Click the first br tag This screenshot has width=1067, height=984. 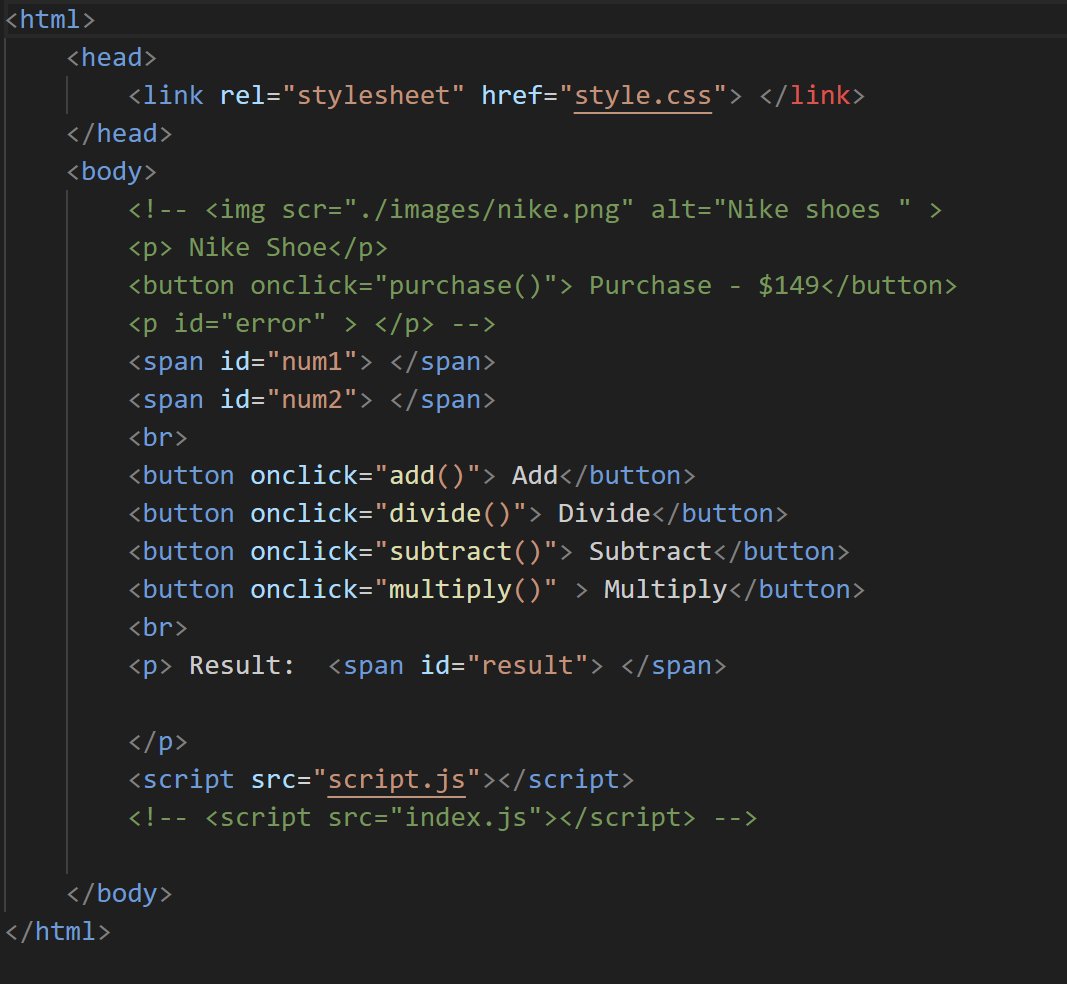pos(158,438)
